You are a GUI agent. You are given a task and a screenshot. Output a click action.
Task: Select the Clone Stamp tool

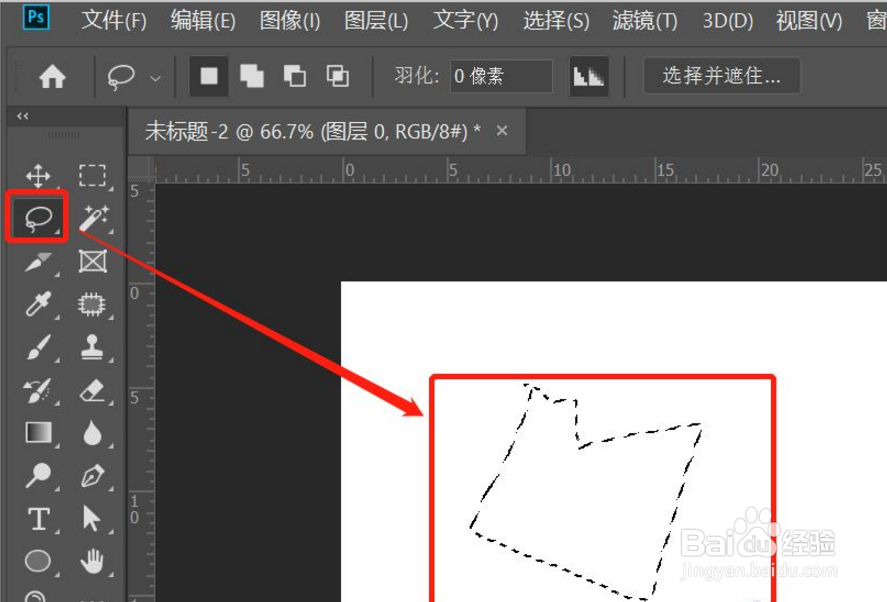(x=93, y=347)
